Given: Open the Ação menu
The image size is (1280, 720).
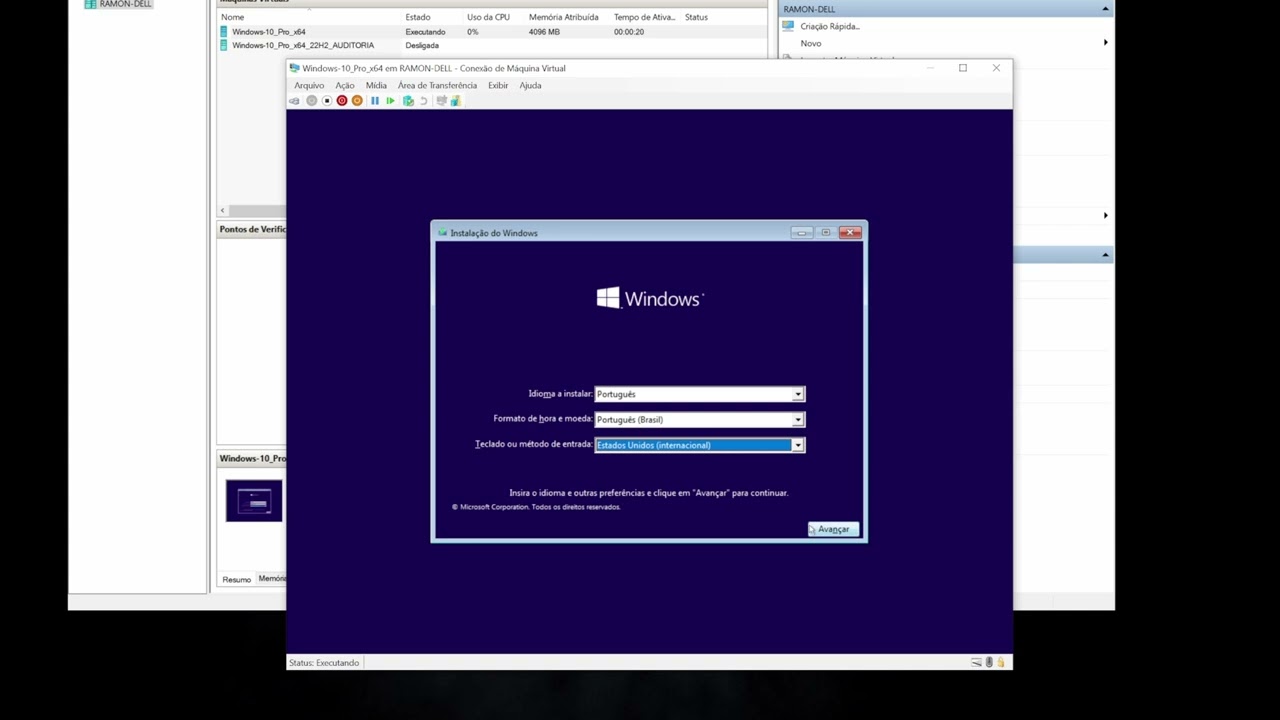Looking at the screenshot, I should point(345,85).
